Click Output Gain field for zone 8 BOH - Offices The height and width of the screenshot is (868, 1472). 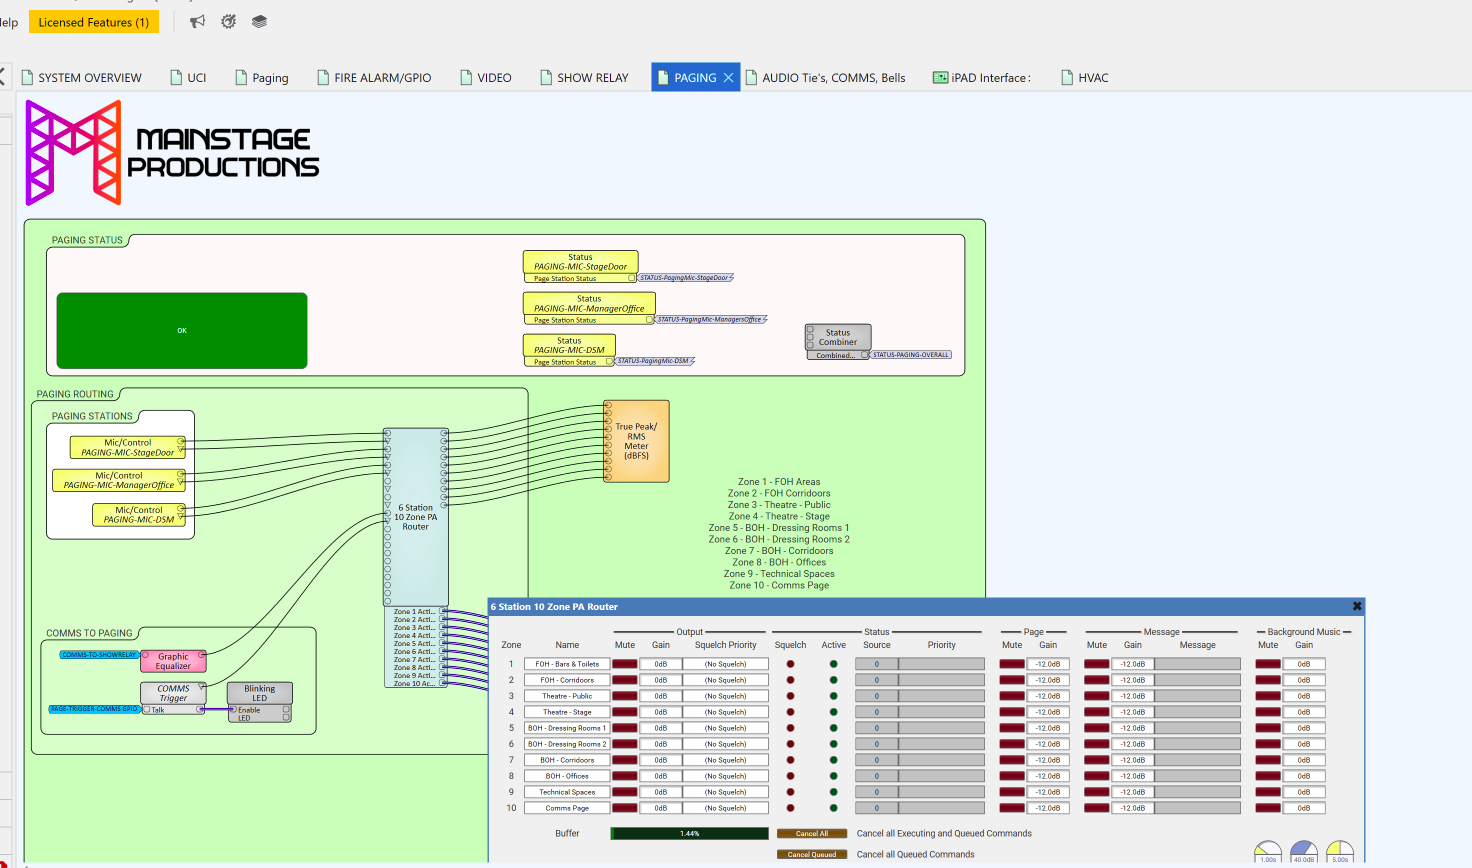coord(661,776)
